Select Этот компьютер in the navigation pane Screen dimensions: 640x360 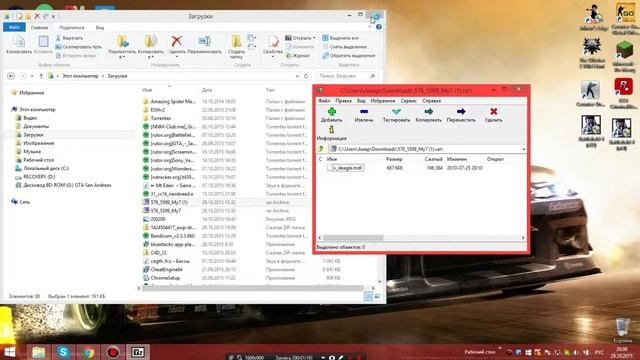(x=33, y=109)
